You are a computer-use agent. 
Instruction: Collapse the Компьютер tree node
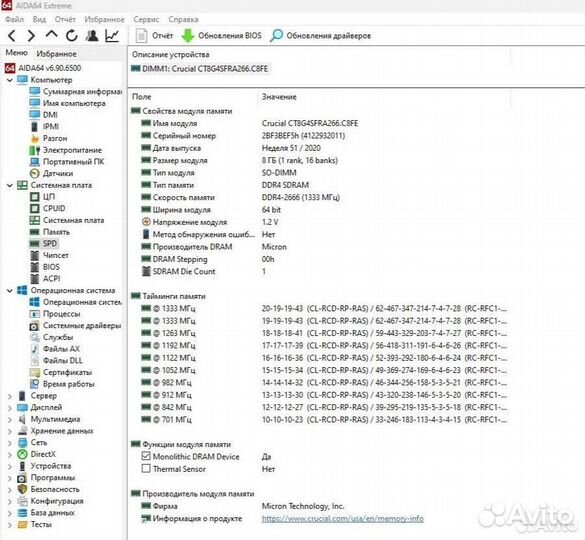pos(10,80)
